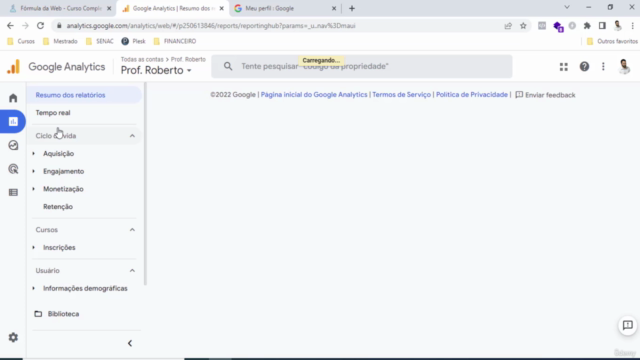Click the share page icon in address bar
Image resolution: width=640 pixels, height=360 pixels.
click(x=508, y=26)
